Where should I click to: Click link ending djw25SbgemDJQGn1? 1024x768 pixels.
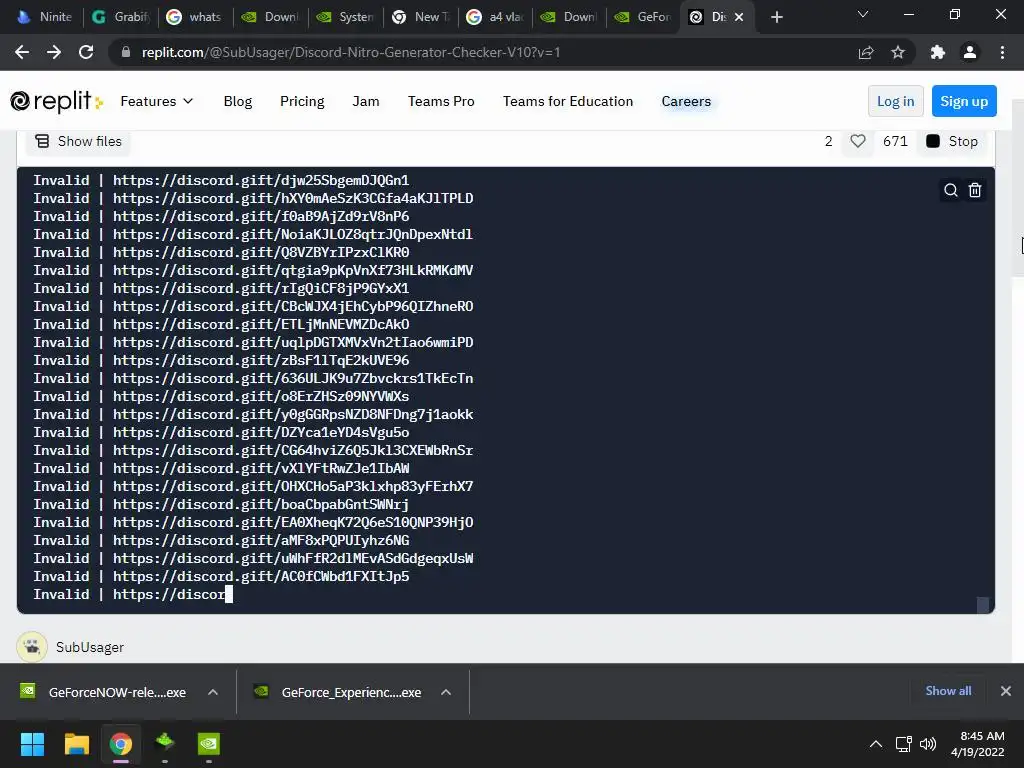tap(261, 180)
